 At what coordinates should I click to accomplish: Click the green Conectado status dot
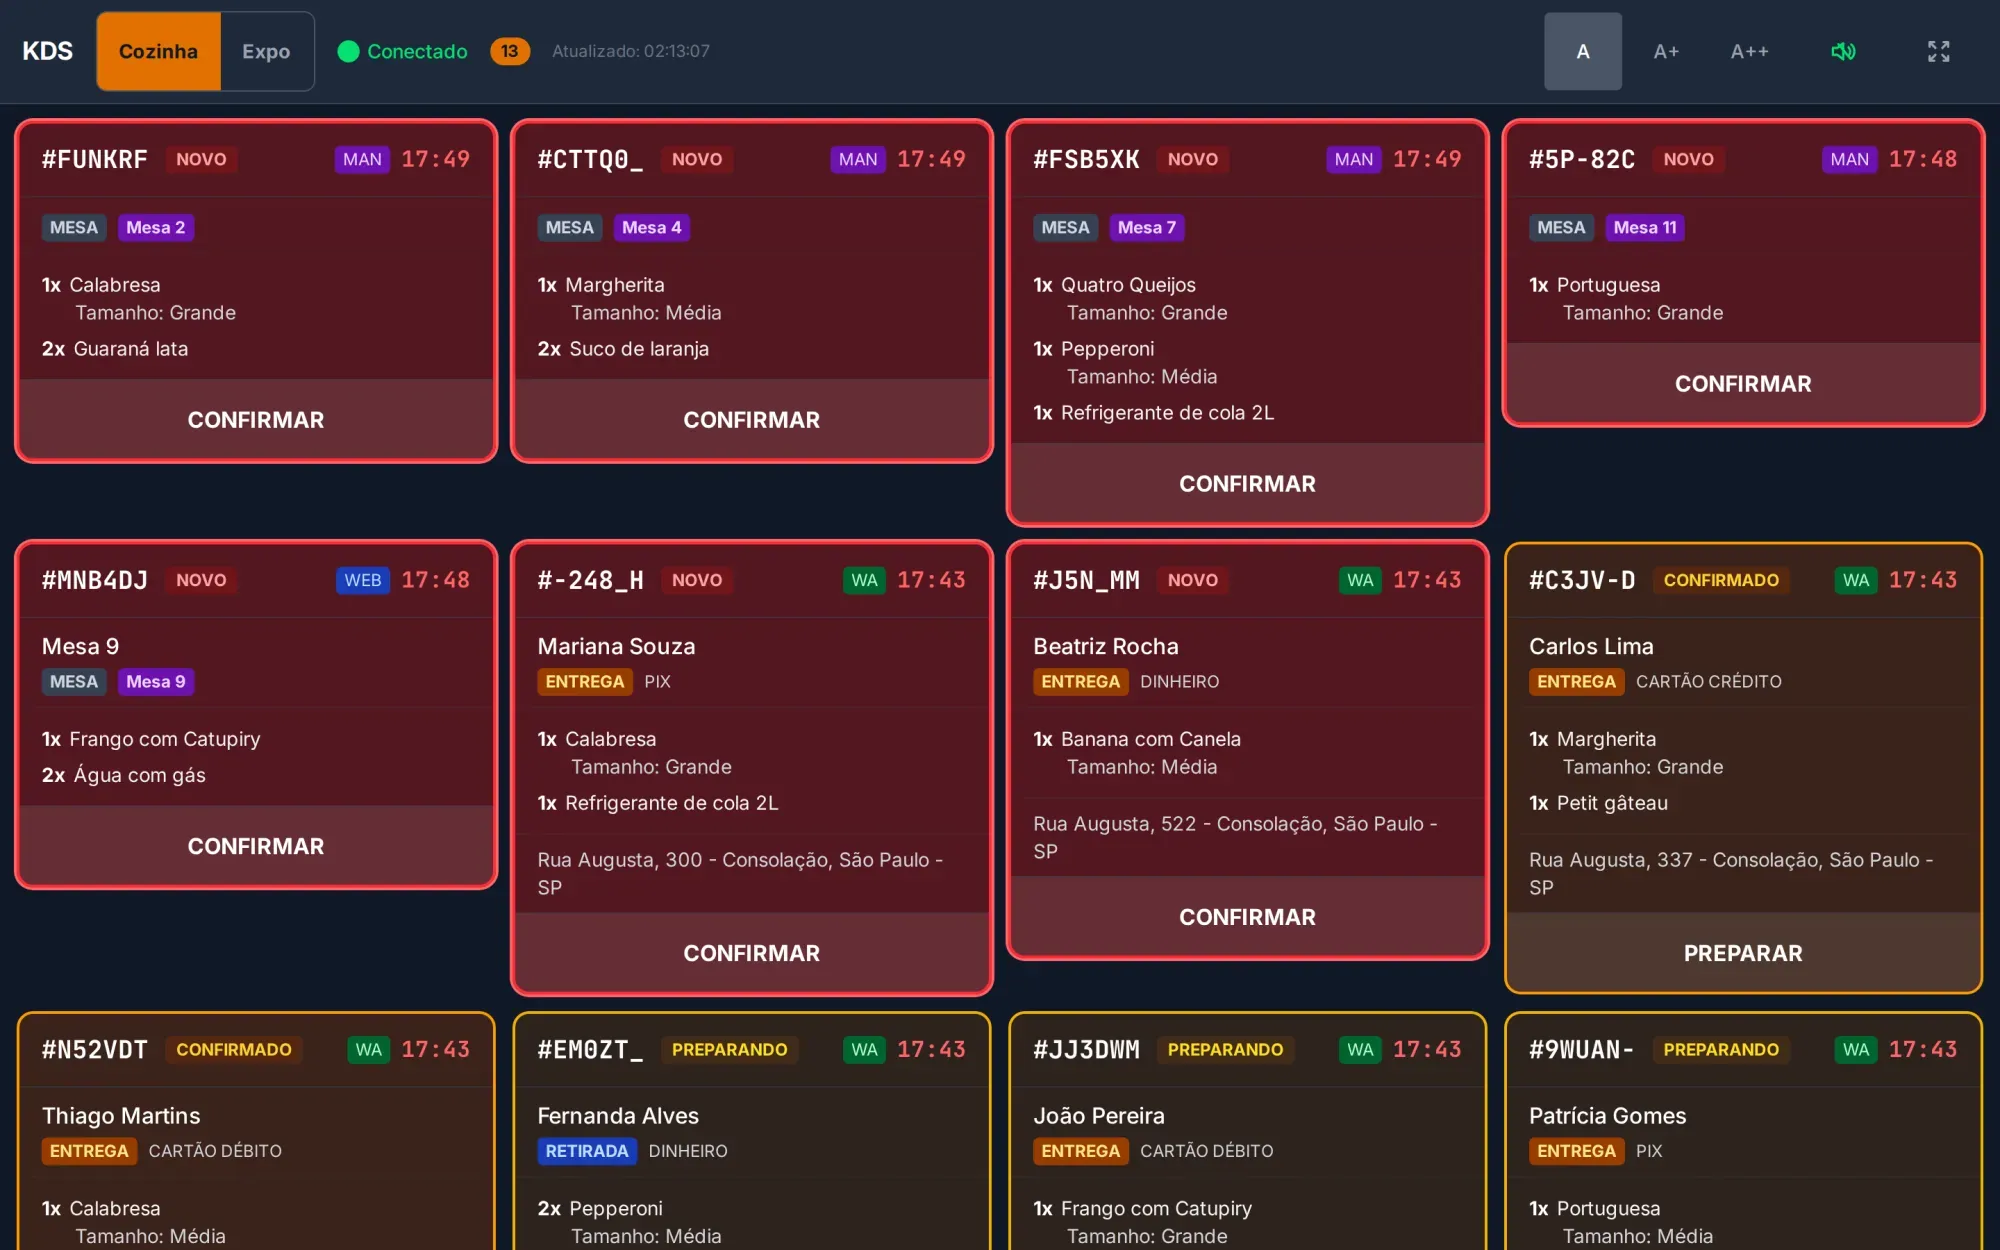[348, 51]
